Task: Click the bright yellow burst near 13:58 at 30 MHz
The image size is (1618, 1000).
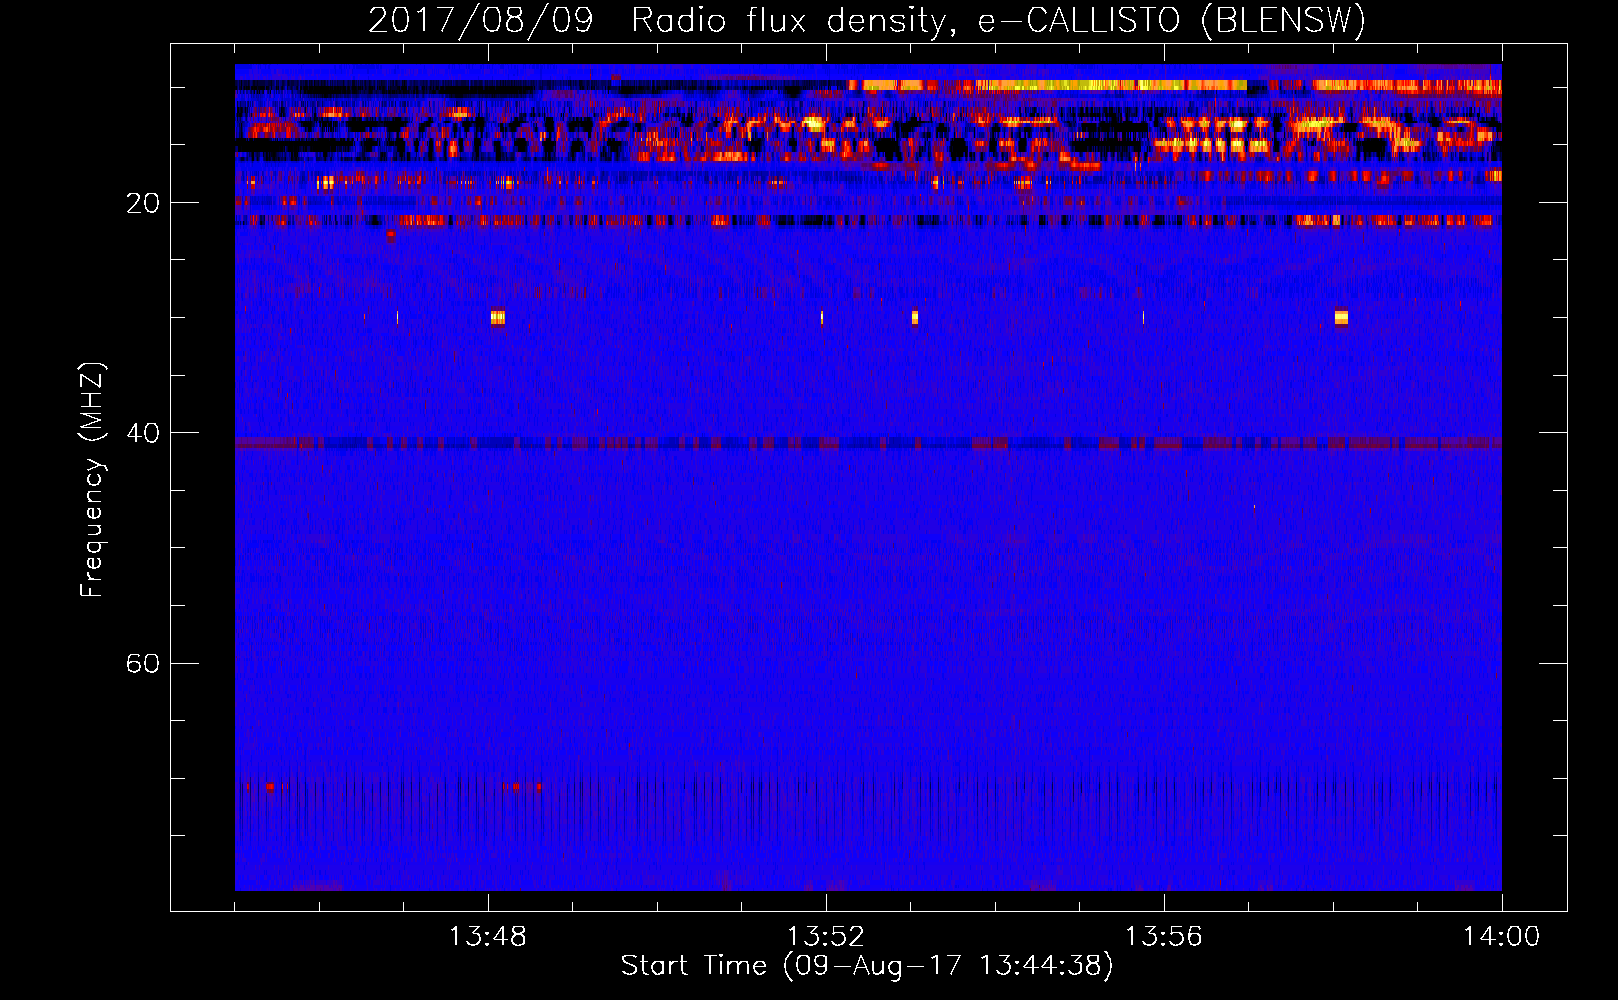Action: (1341, 318)
